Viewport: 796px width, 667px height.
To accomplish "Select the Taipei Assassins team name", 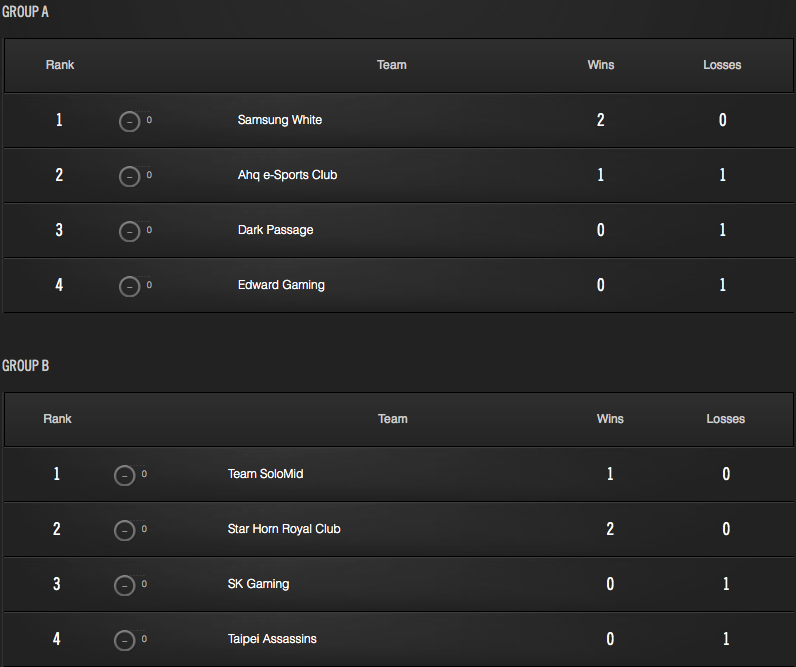I will [272, 639].
